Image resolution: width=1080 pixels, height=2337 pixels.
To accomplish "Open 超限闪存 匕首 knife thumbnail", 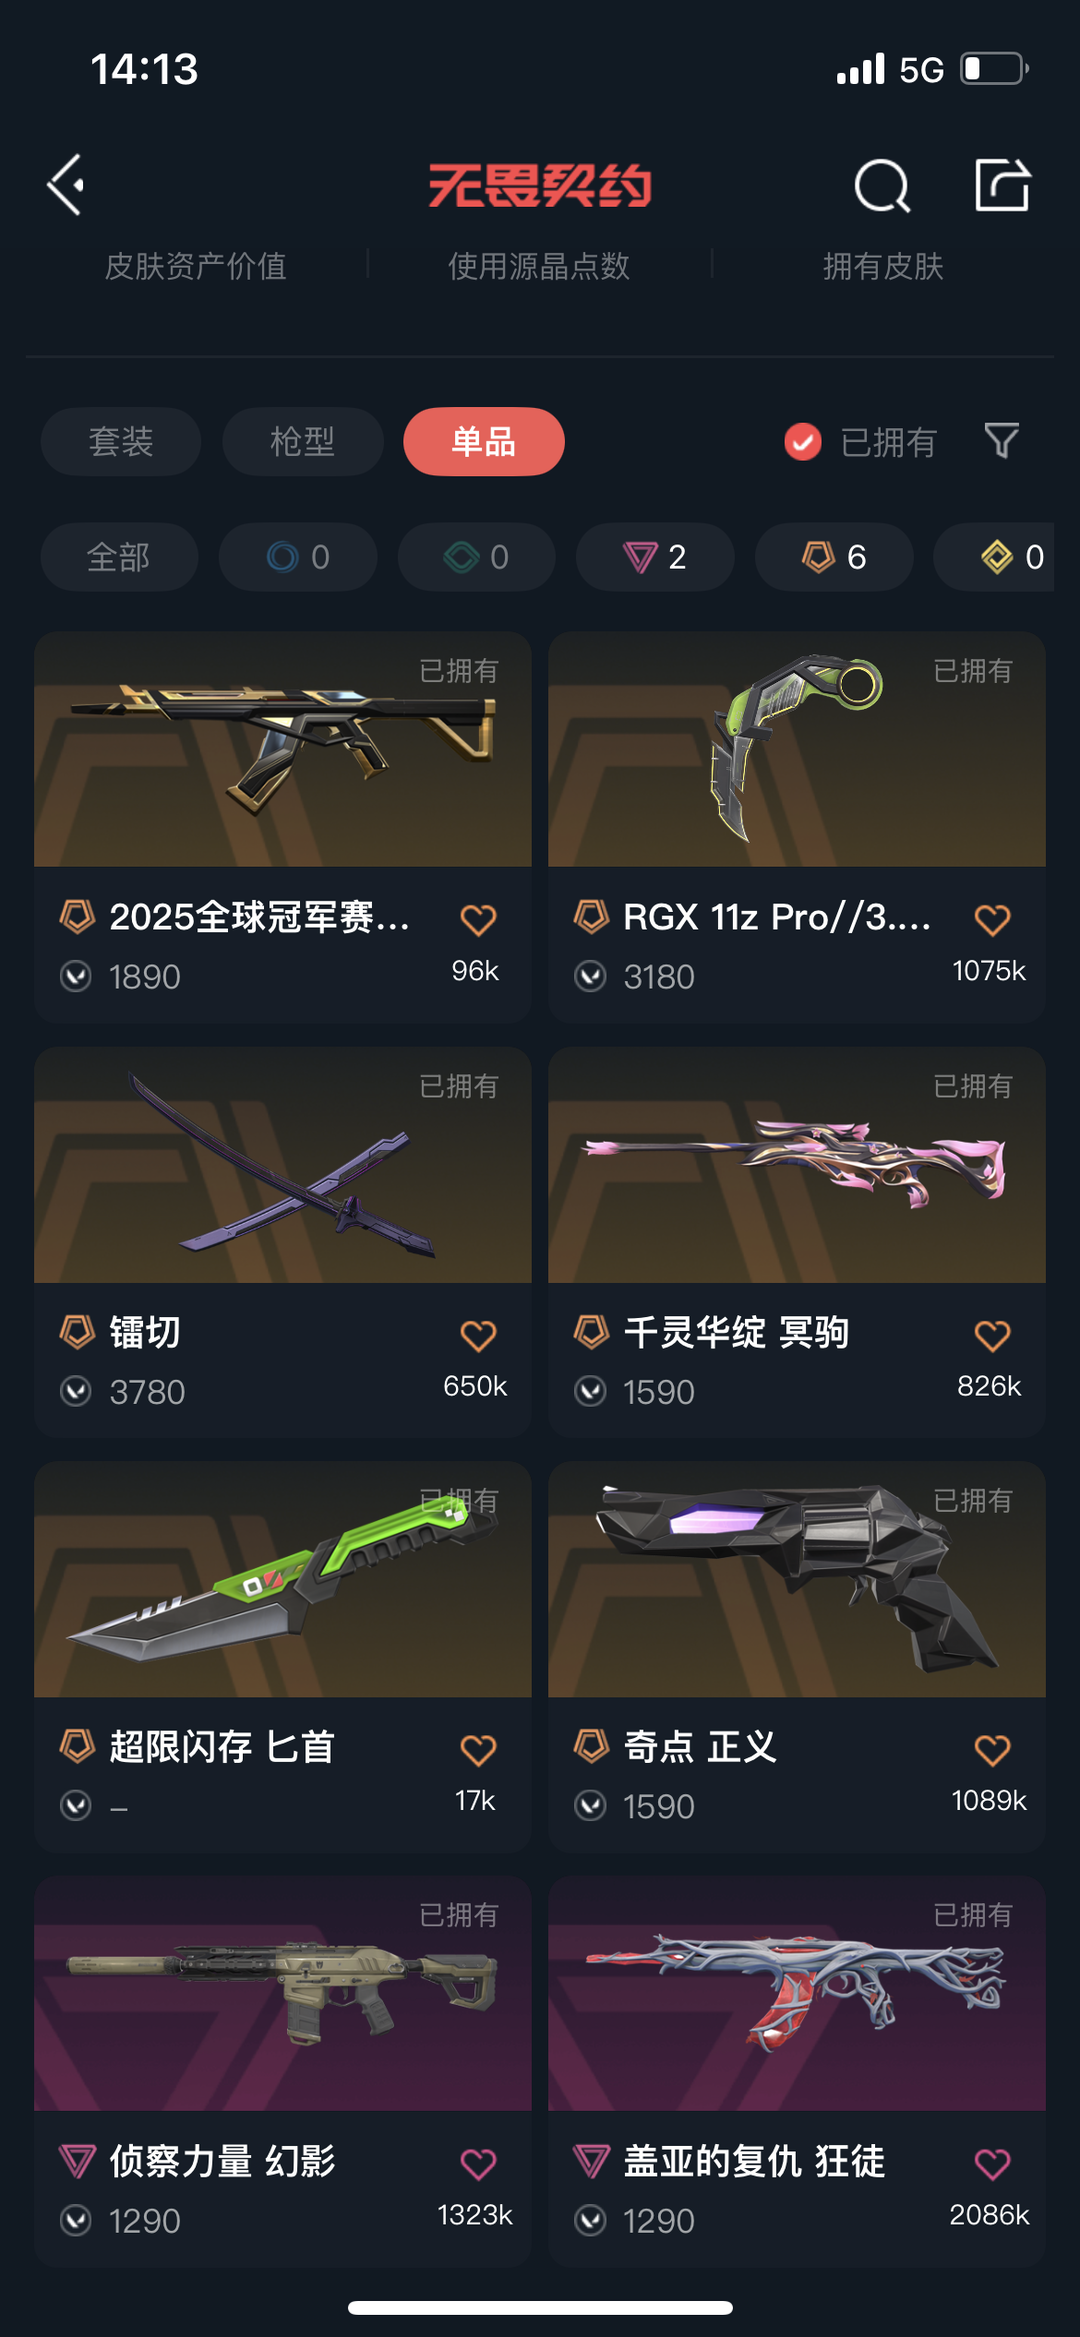I will (x=283, y=1580).
